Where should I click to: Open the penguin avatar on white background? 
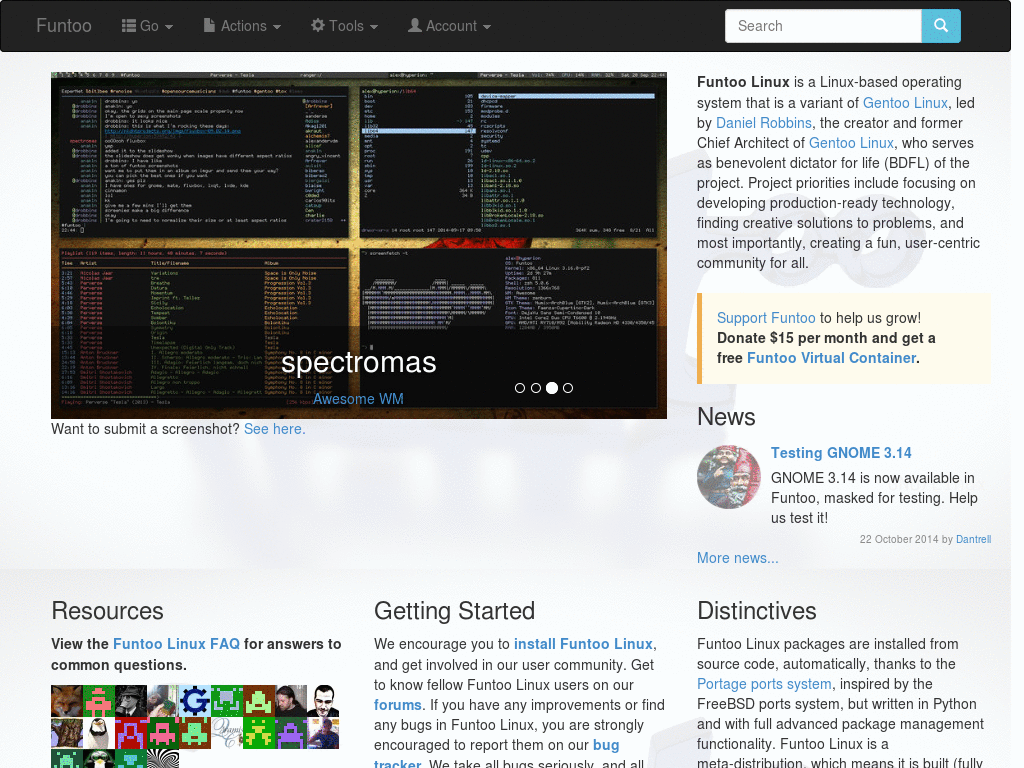[99, 732]
